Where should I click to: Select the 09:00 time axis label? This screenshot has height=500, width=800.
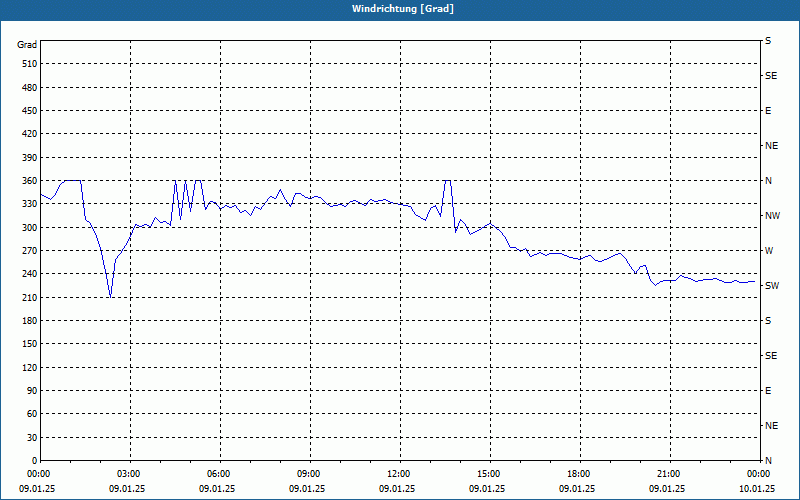click(309, 474)
